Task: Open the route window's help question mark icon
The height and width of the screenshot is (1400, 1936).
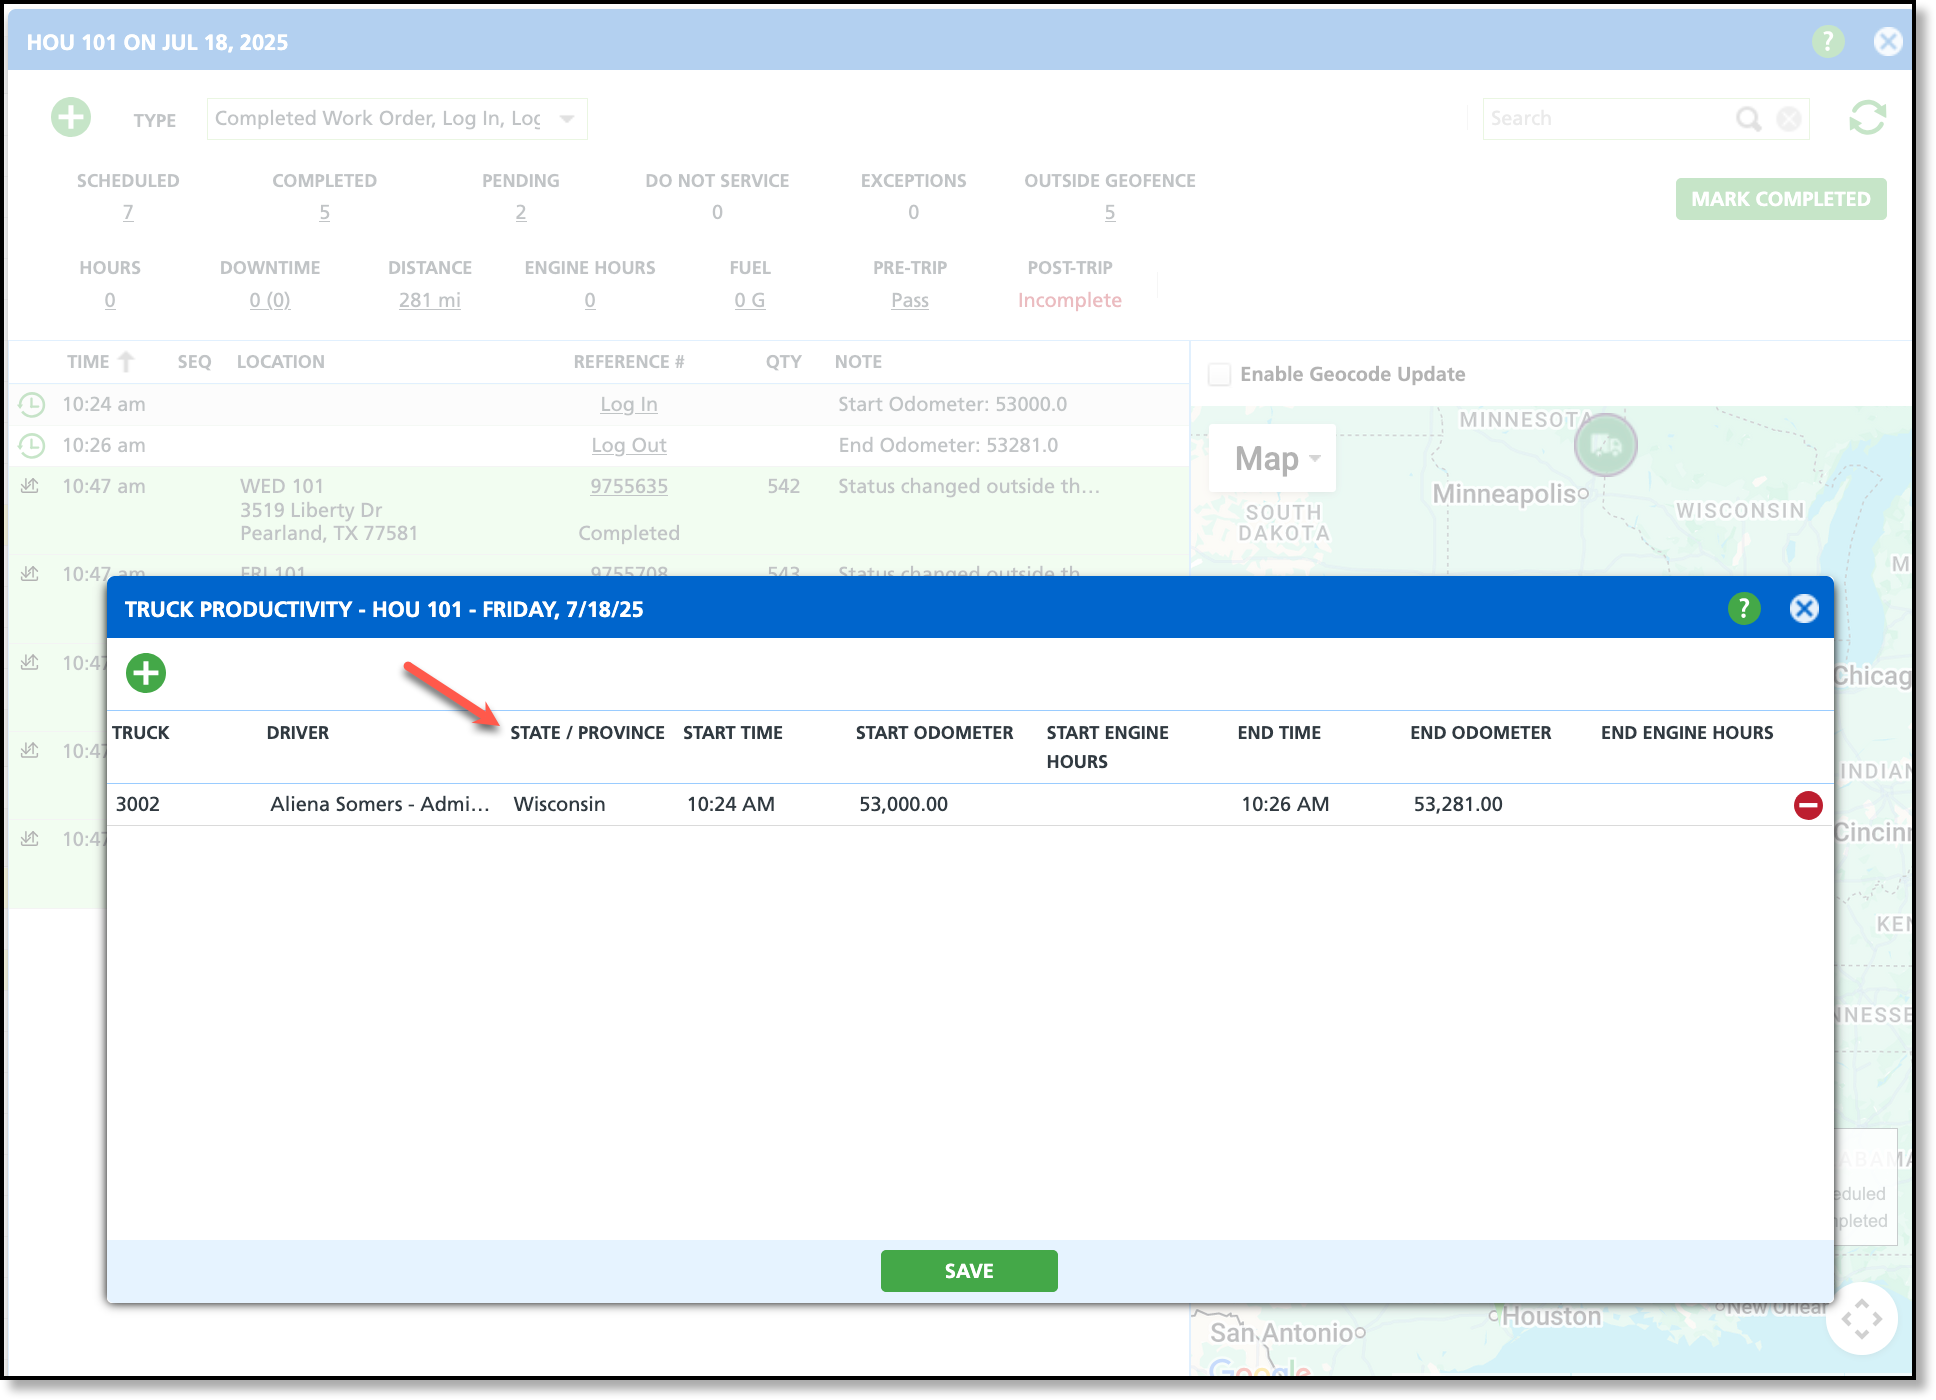Action: click(1827, 42)
